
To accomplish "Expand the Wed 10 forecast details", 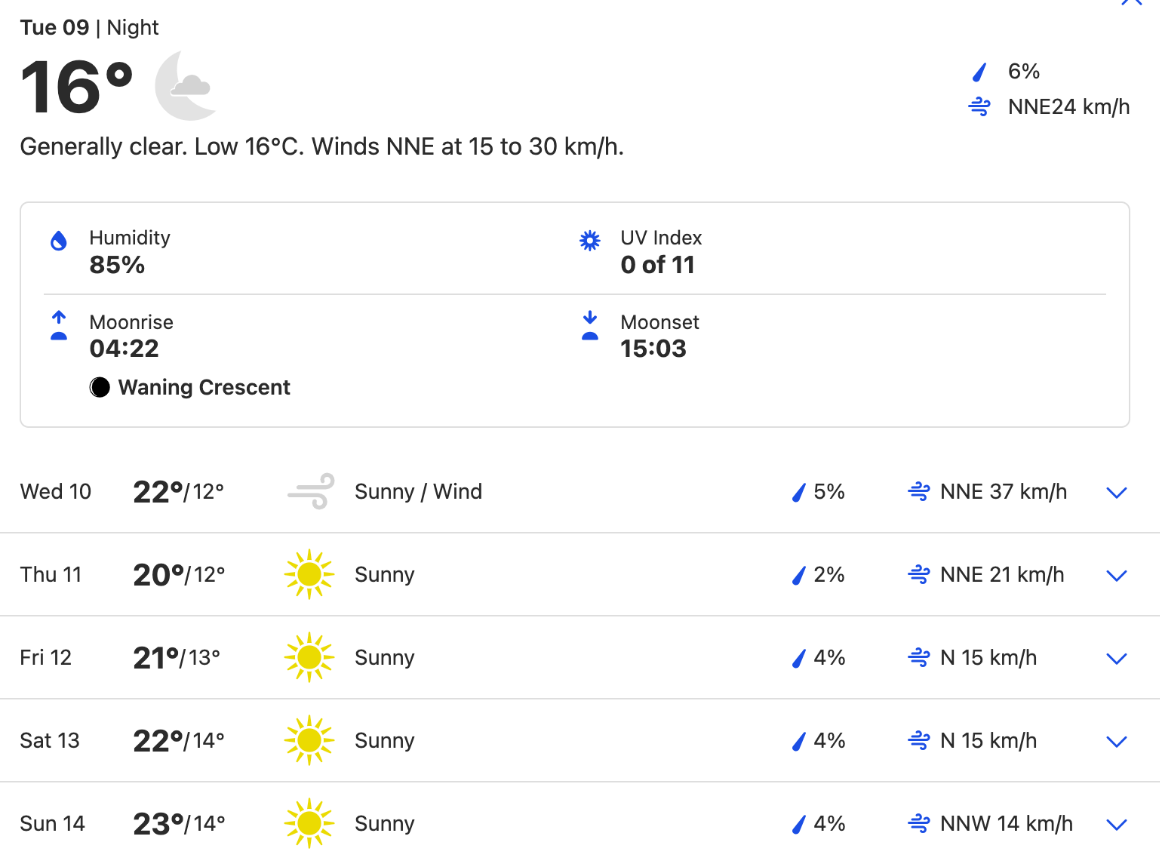I will click(x=1116, y=493).
